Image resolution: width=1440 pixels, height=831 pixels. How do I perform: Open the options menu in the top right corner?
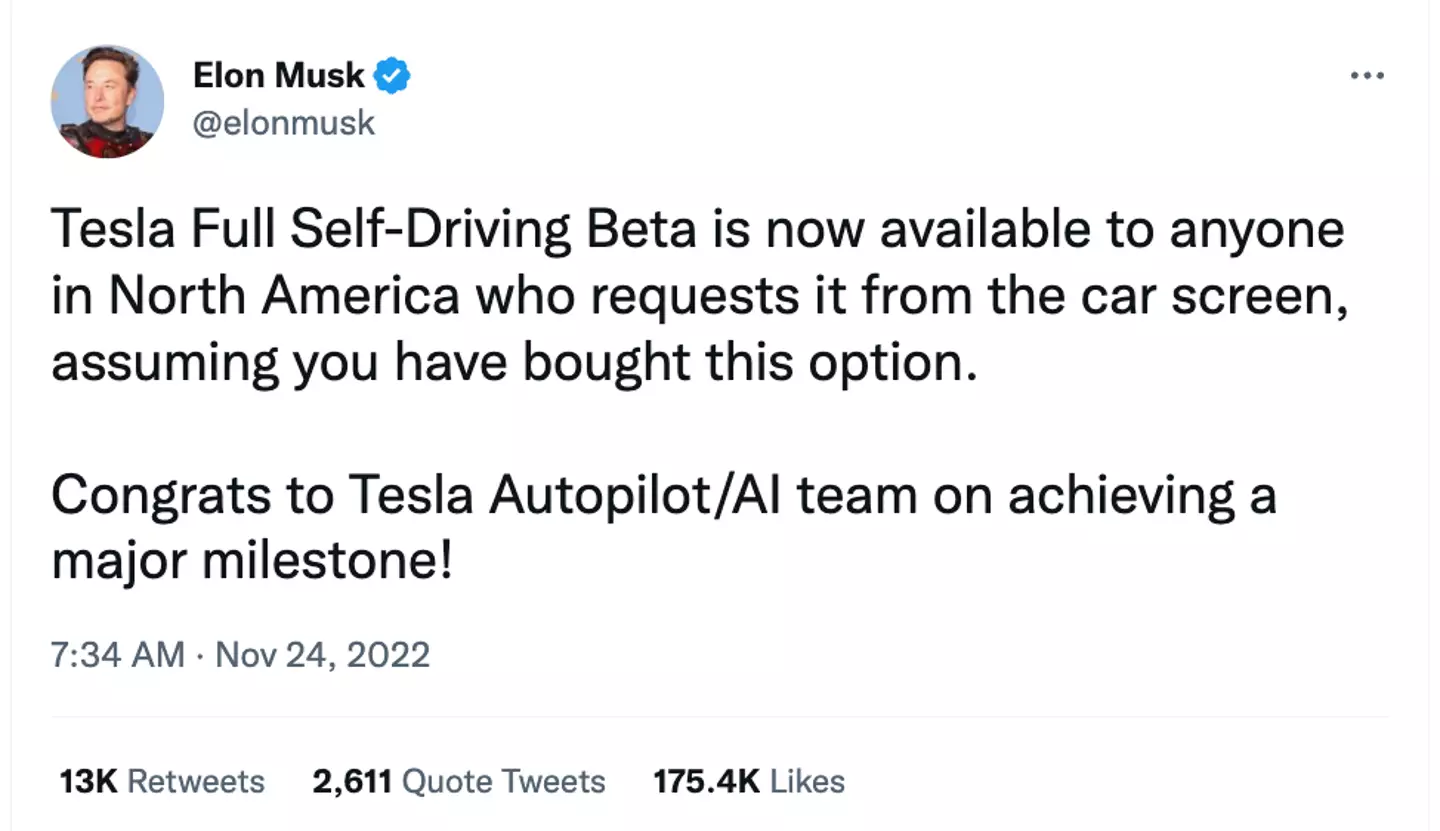tap(1367, 74)
